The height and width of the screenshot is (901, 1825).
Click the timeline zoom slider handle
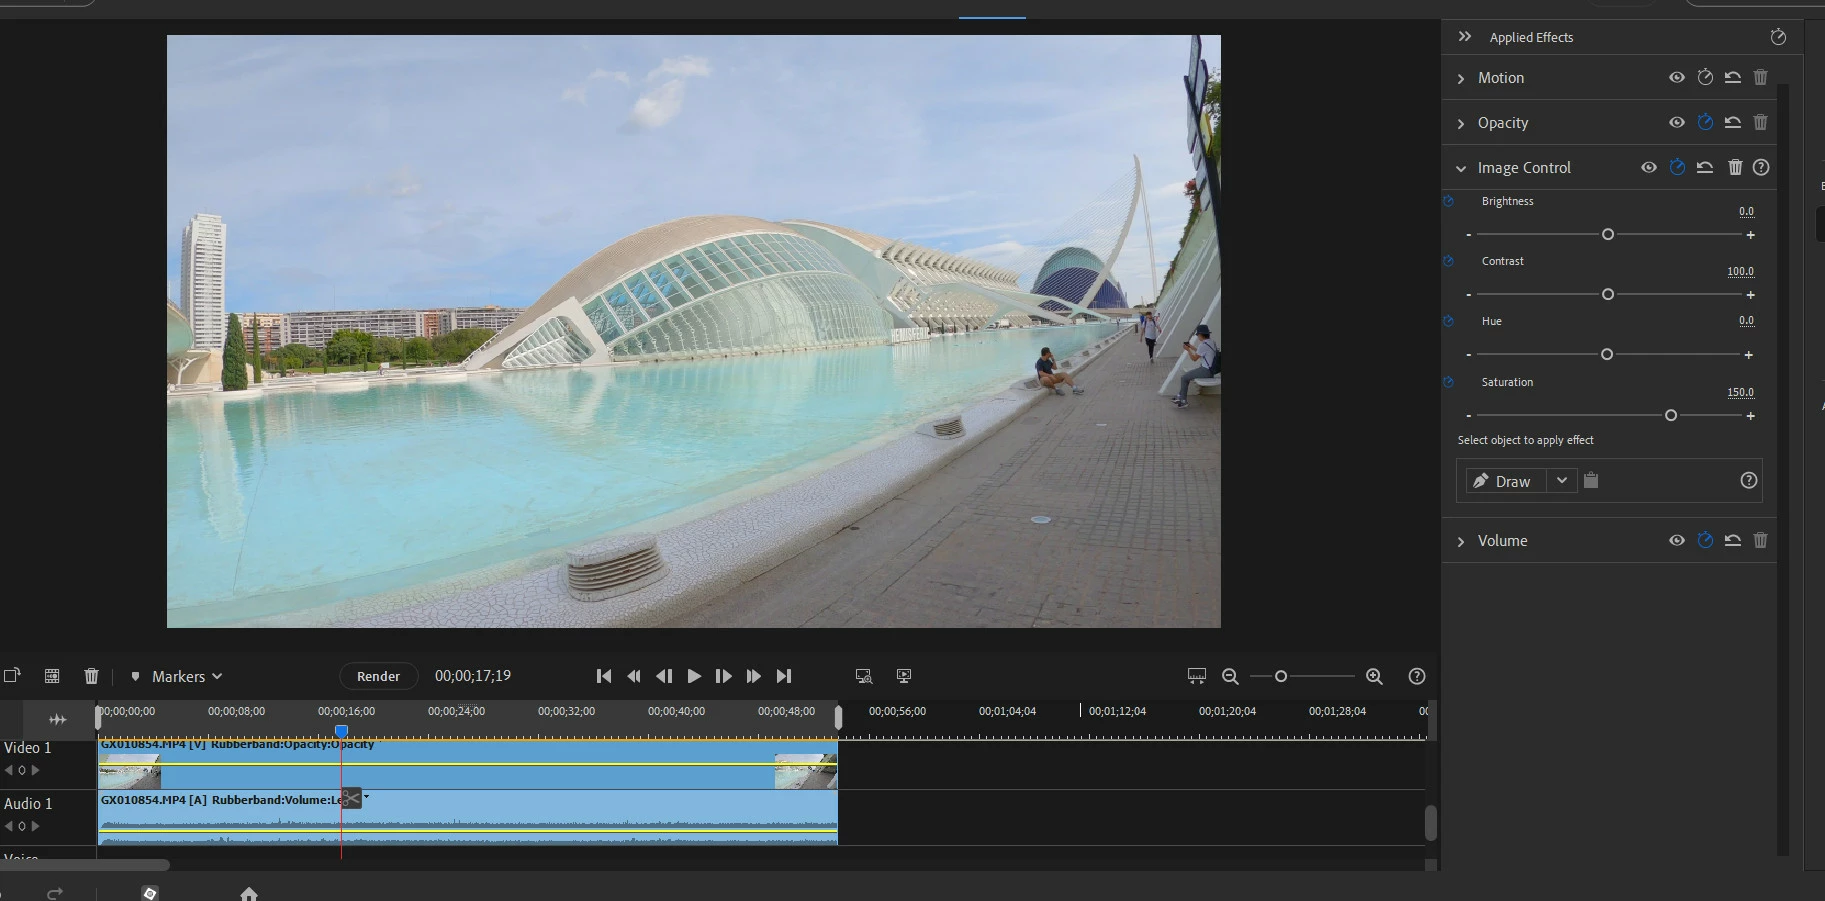pos(1281,676)
